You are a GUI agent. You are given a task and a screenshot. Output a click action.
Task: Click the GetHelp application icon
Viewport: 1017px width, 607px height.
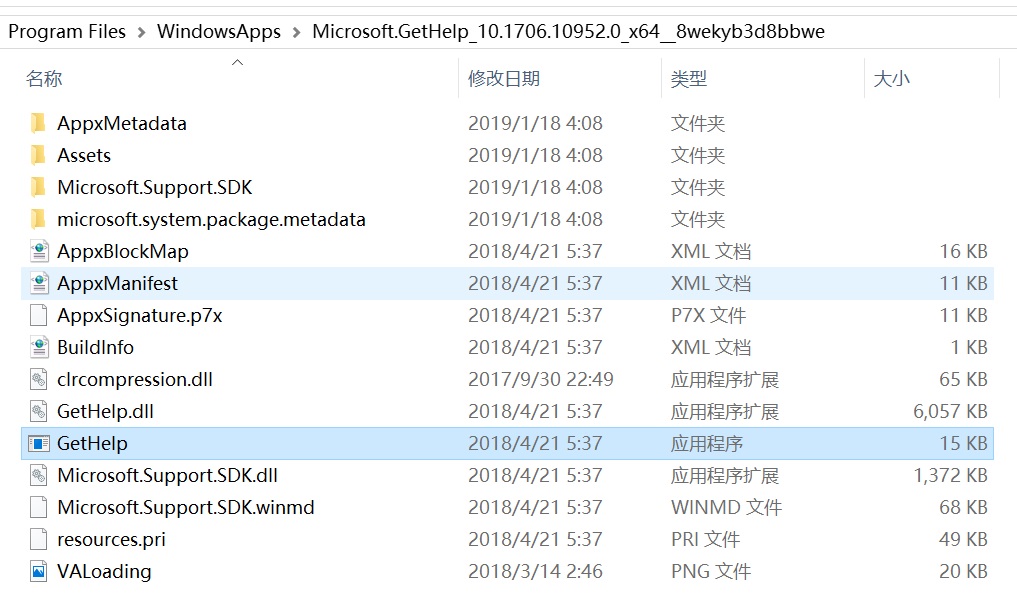[x=38, y=443]
